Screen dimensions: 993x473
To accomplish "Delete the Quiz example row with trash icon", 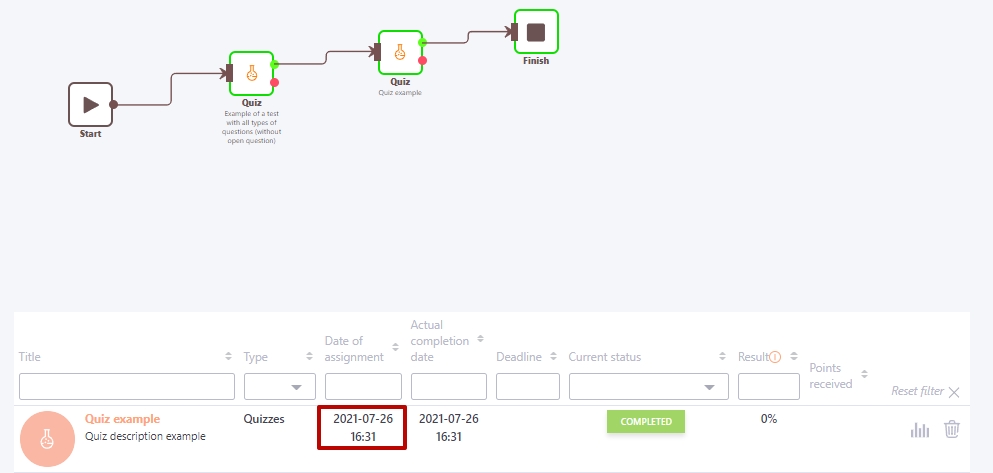I will point(952,429).
